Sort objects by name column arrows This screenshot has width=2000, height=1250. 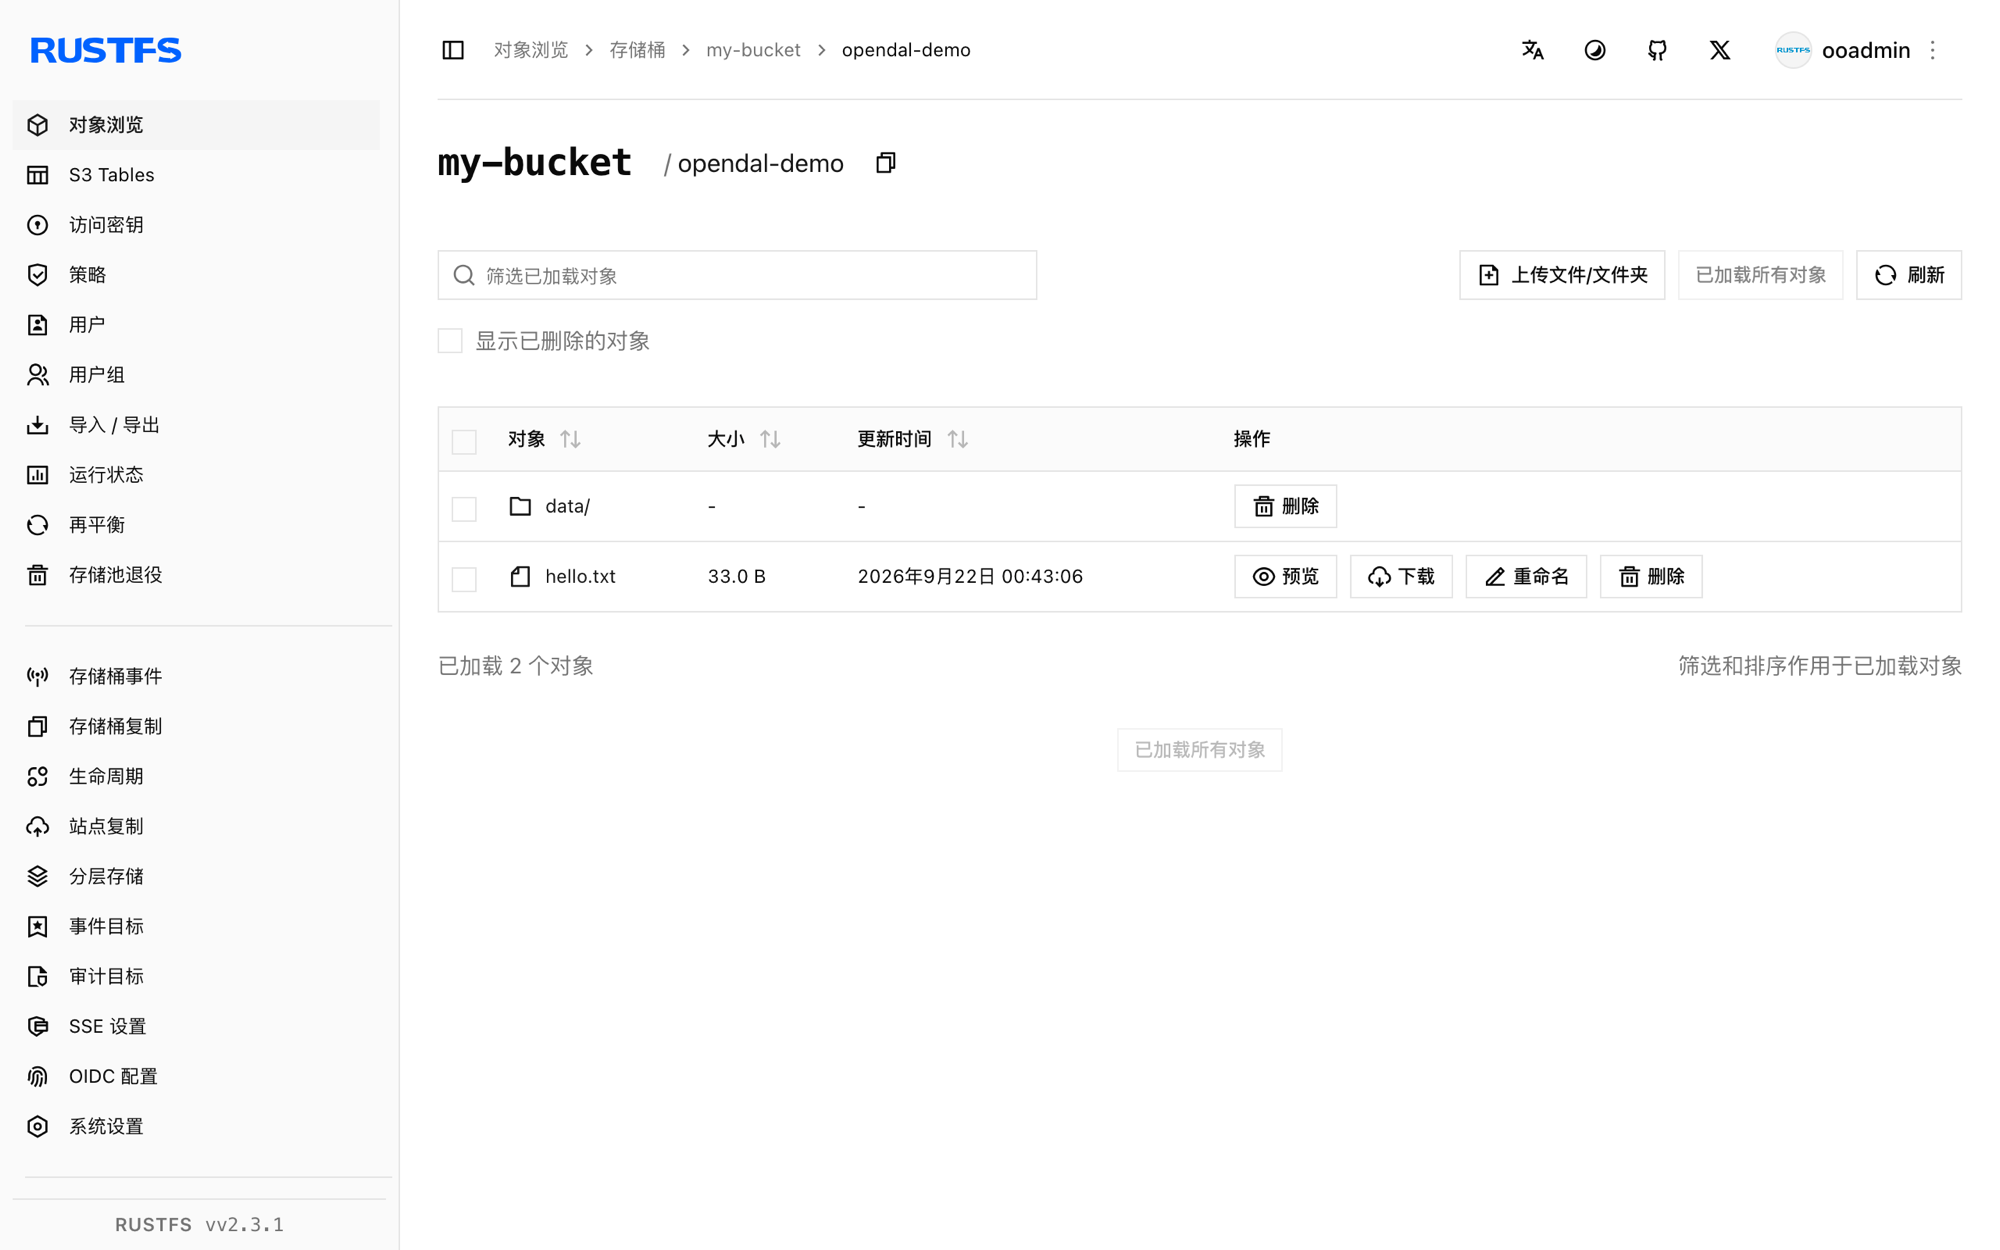571,439
